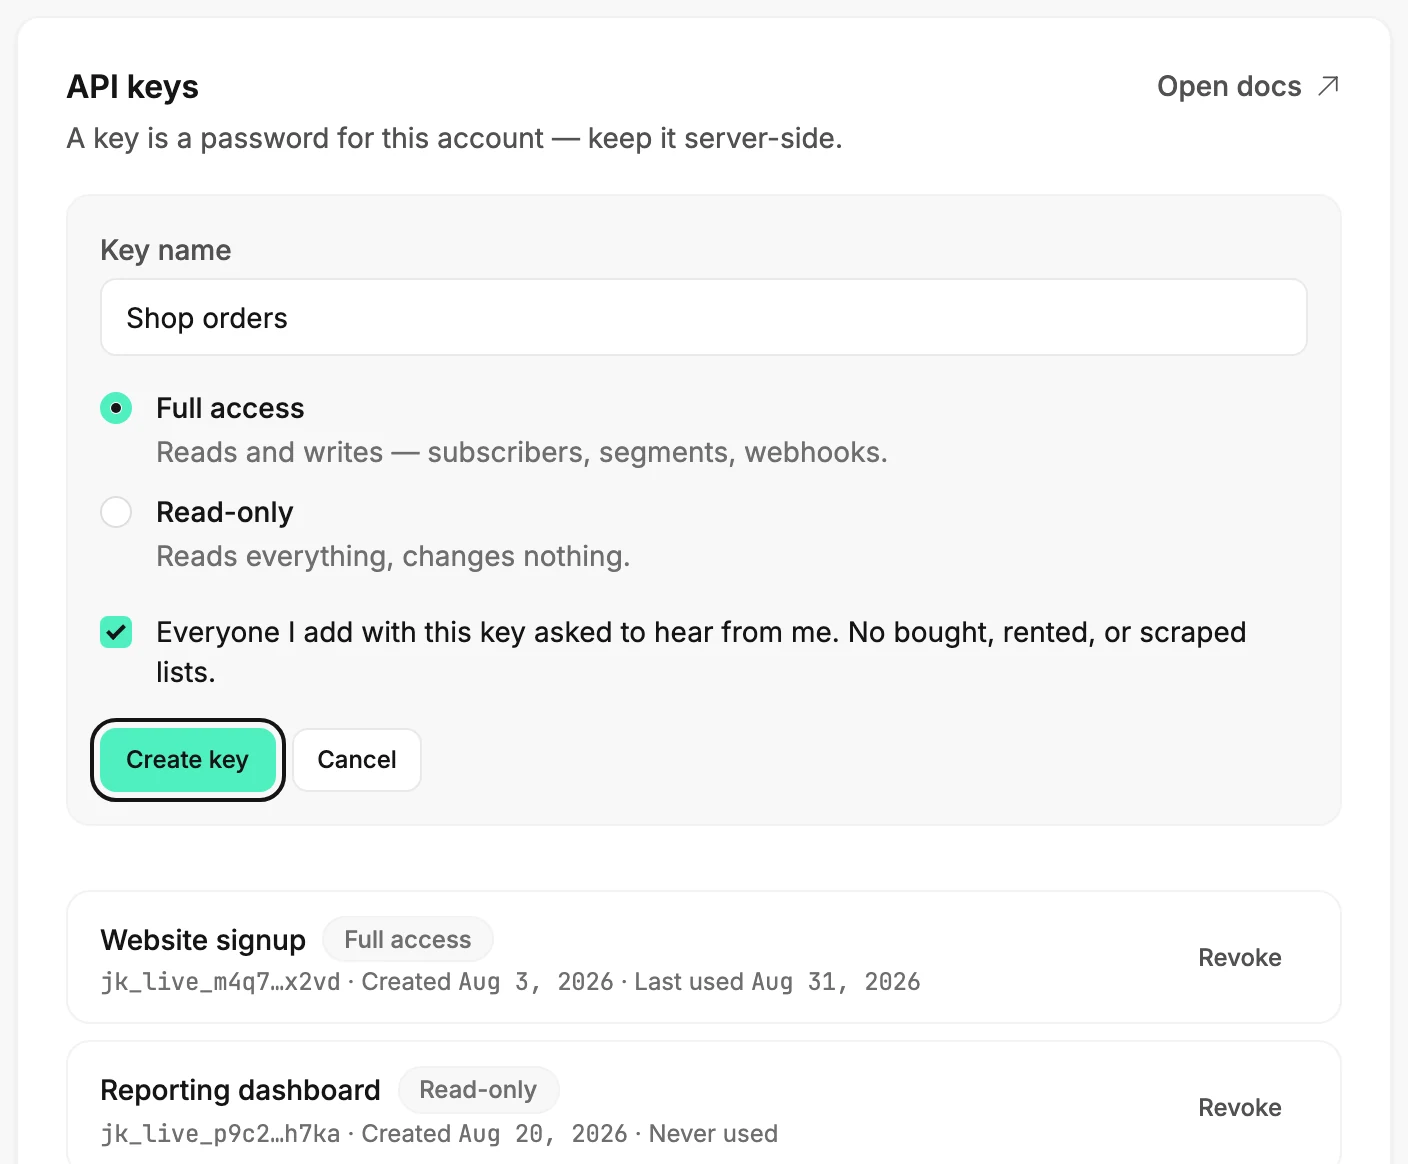This screenshot has width=1408, height=1164.
Task: Click the 'A key is a password' subtitle
Action: pyautogui.click(x=455, y=138)
